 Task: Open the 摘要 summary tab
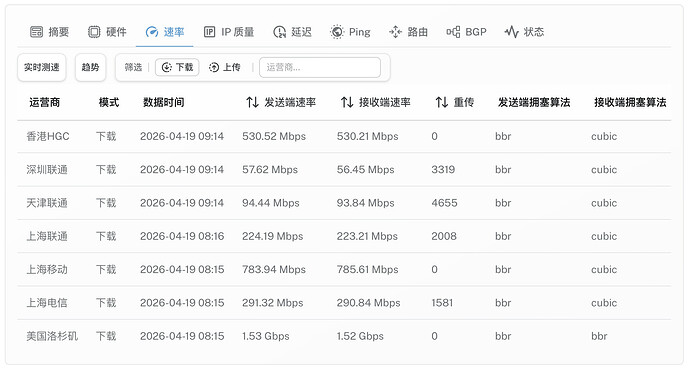point(49,32)
